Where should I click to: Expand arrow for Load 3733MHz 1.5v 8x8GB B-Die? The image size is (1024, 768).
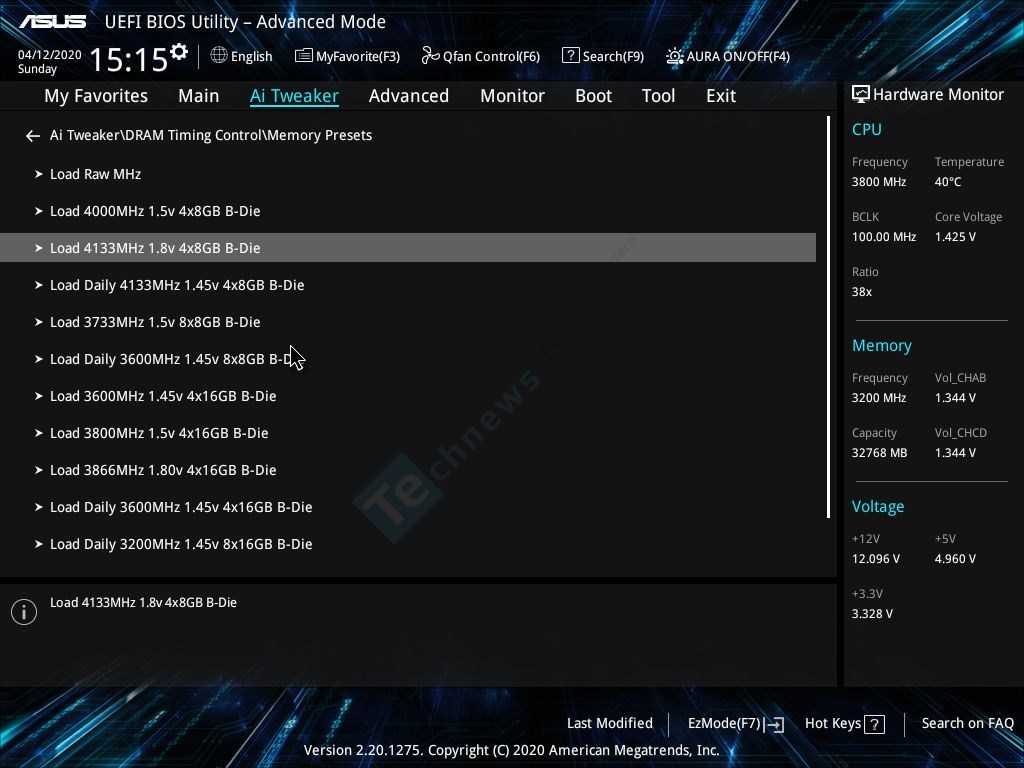[x=39, y=323]
